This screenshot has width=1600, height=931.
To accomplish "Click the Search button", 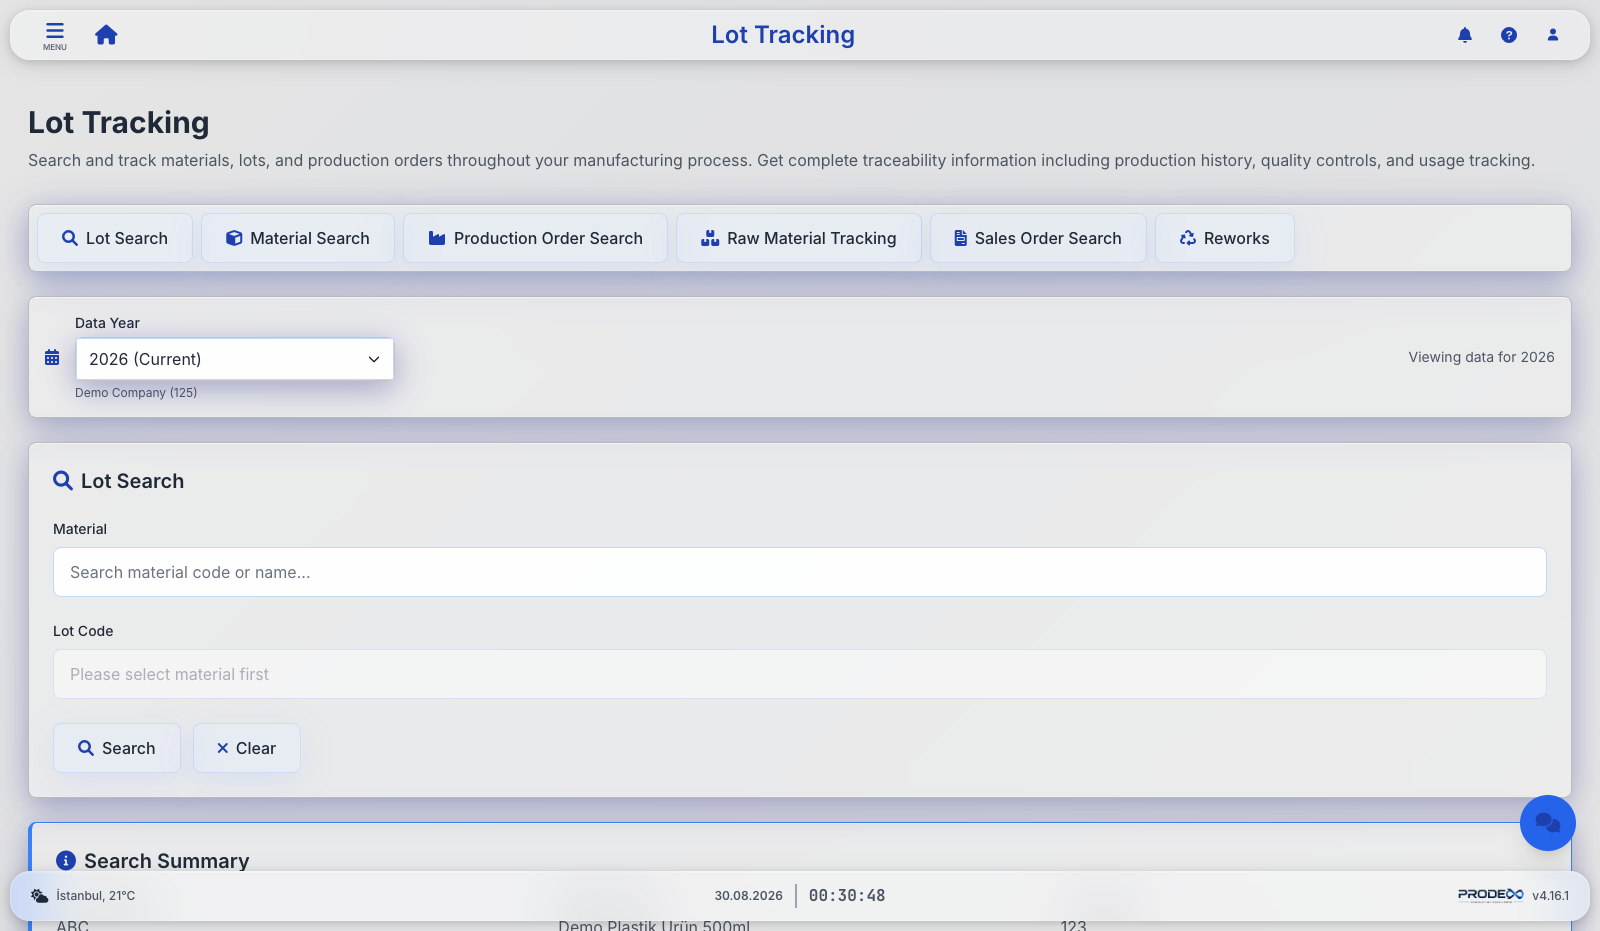I will 117,748.
